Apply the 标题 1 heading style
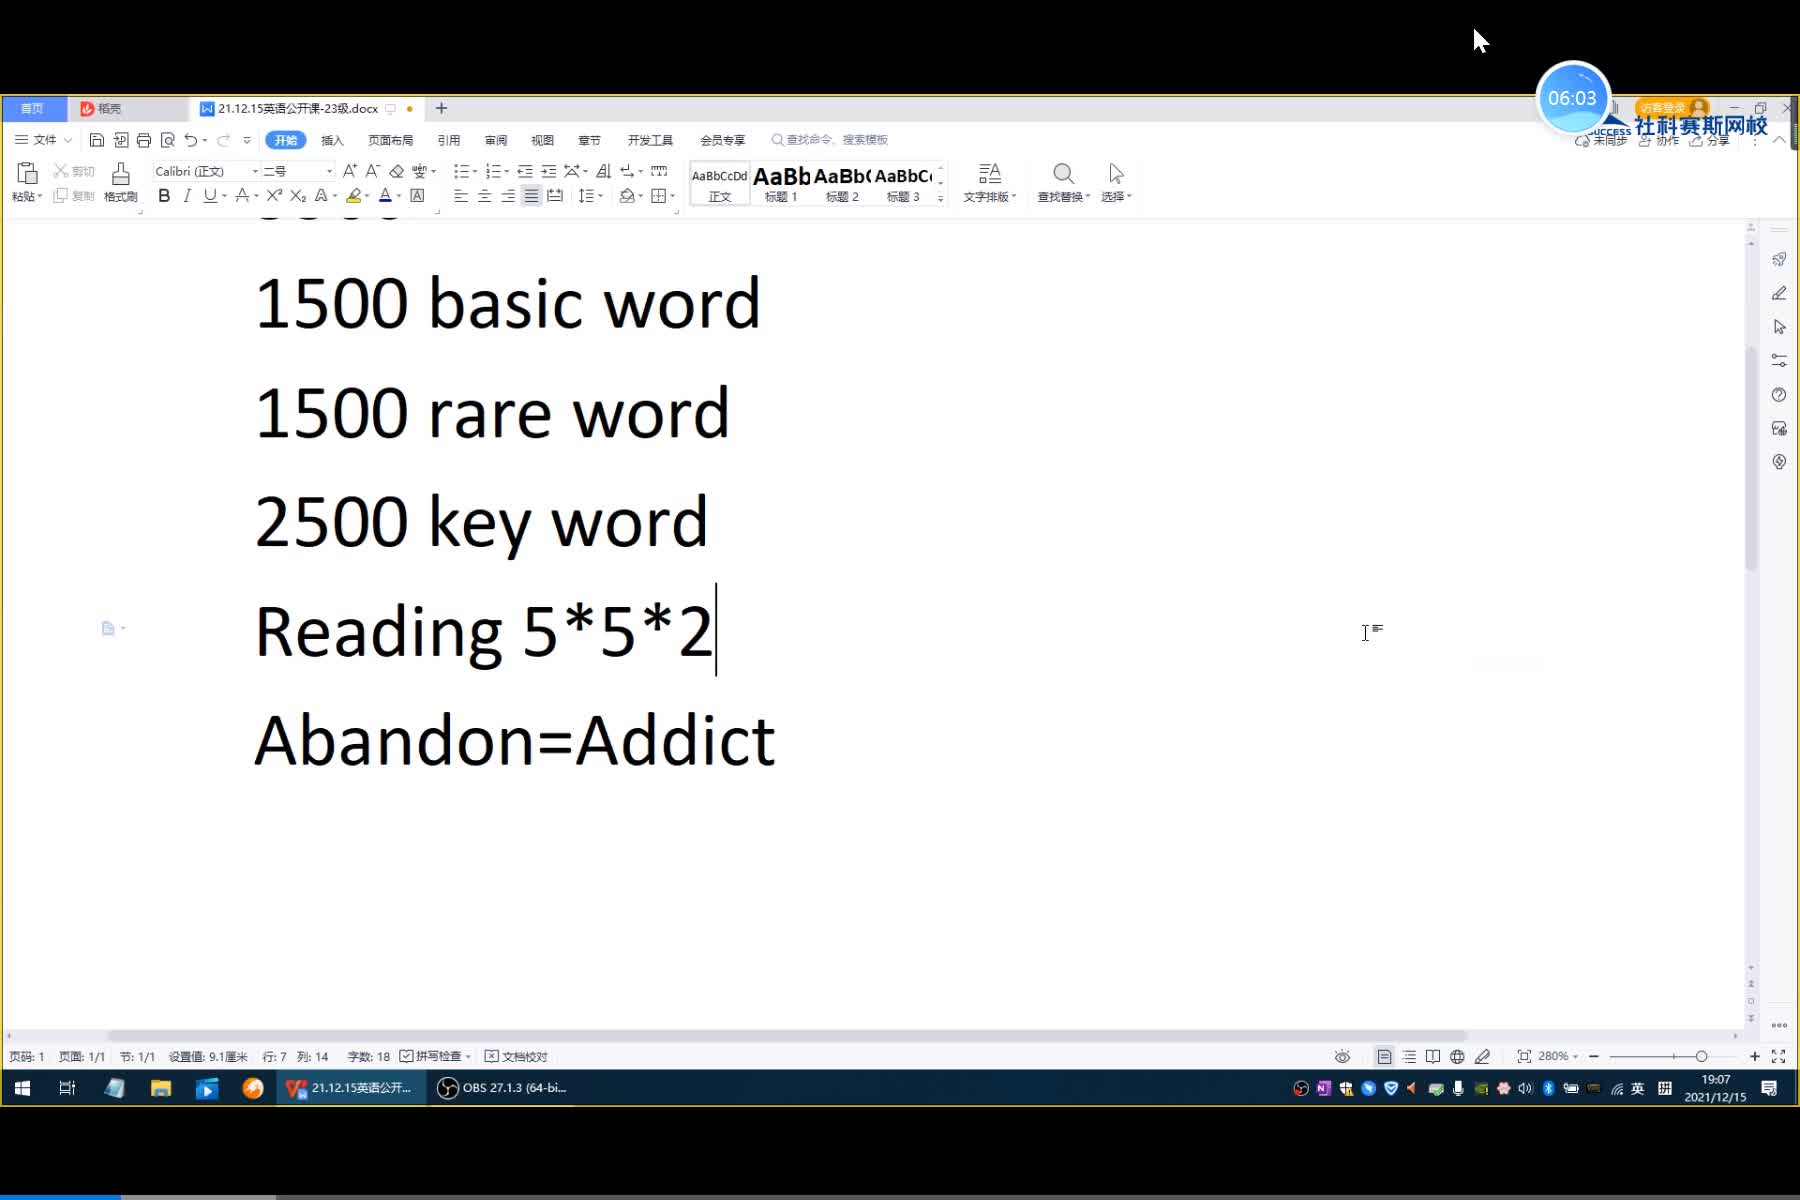This screenshot has height=1200, width=1800. (x=781, y=184)
